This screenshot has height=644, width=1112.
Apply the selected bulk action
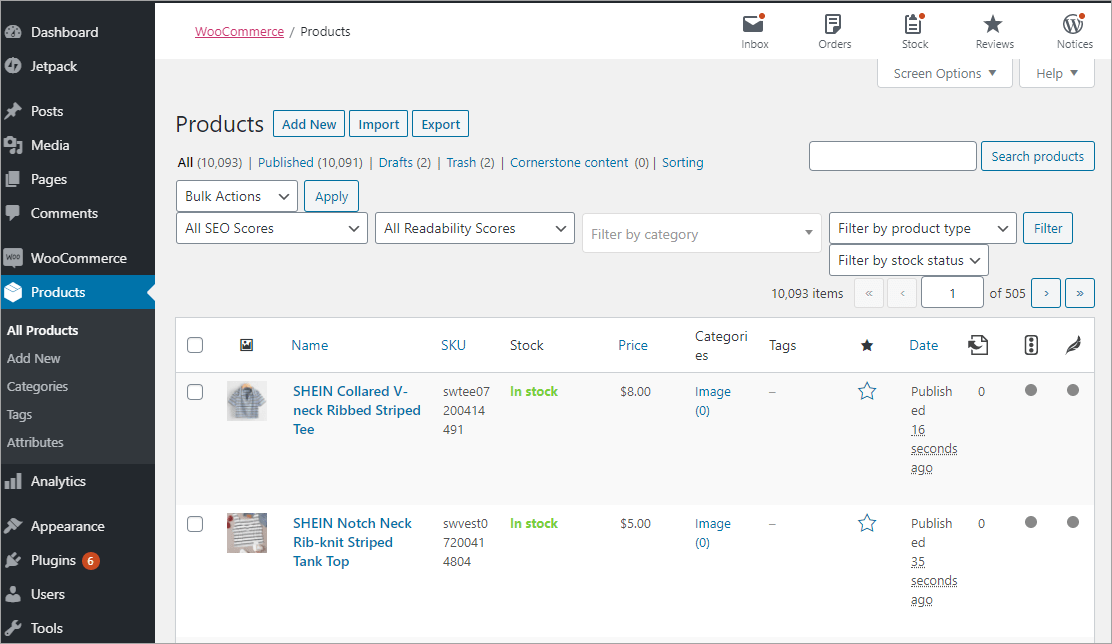tap(331, 196)
